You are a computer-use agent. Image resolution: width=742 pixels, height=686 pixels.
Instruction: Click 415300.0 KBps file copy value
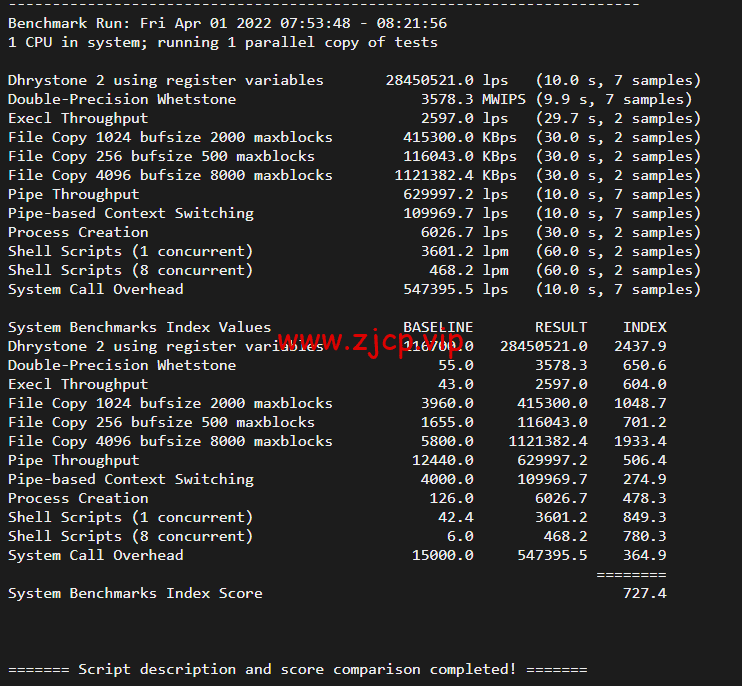[x=460, y=137]
